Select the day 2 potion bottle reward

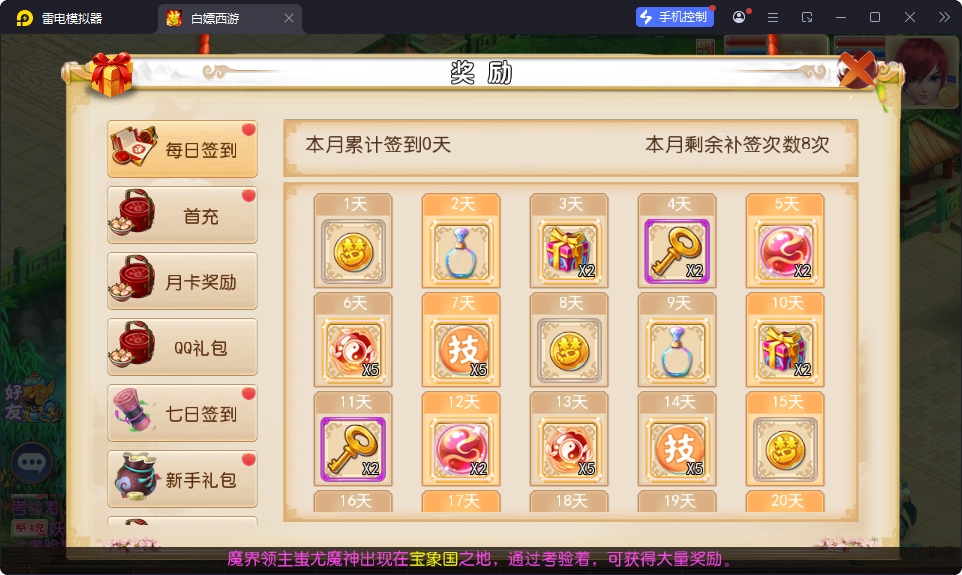(x=461, y=251)
